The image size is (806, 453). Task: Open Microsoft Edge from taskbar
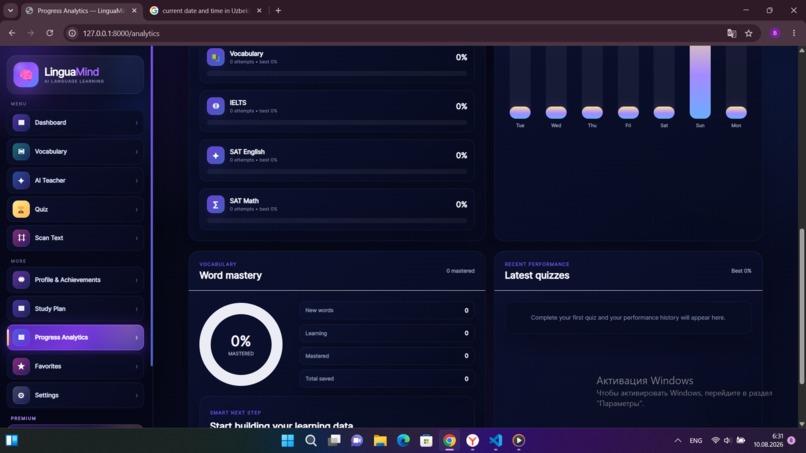403,441
